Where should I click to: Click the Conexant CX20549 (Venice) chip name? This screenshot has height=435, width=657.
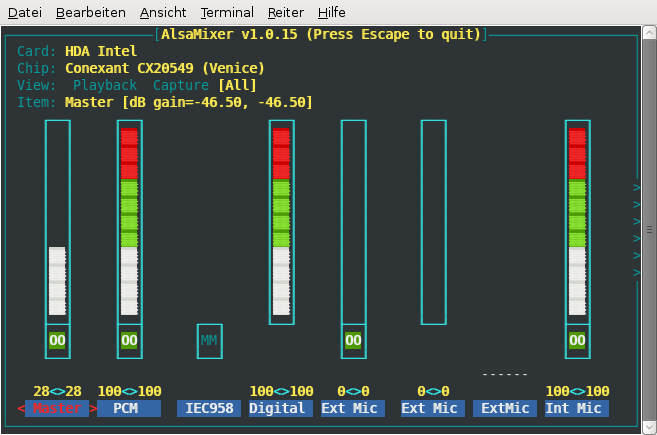point(165,68)
